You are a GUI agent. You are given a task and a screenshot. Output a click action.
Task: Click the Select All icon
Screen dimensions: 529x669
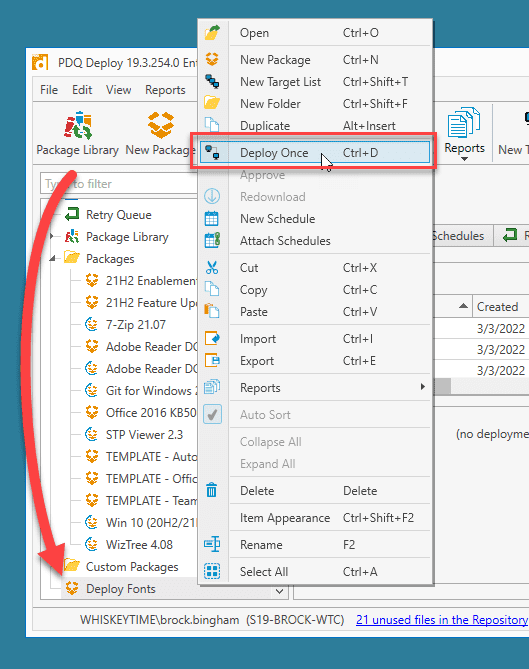[212, 571]
